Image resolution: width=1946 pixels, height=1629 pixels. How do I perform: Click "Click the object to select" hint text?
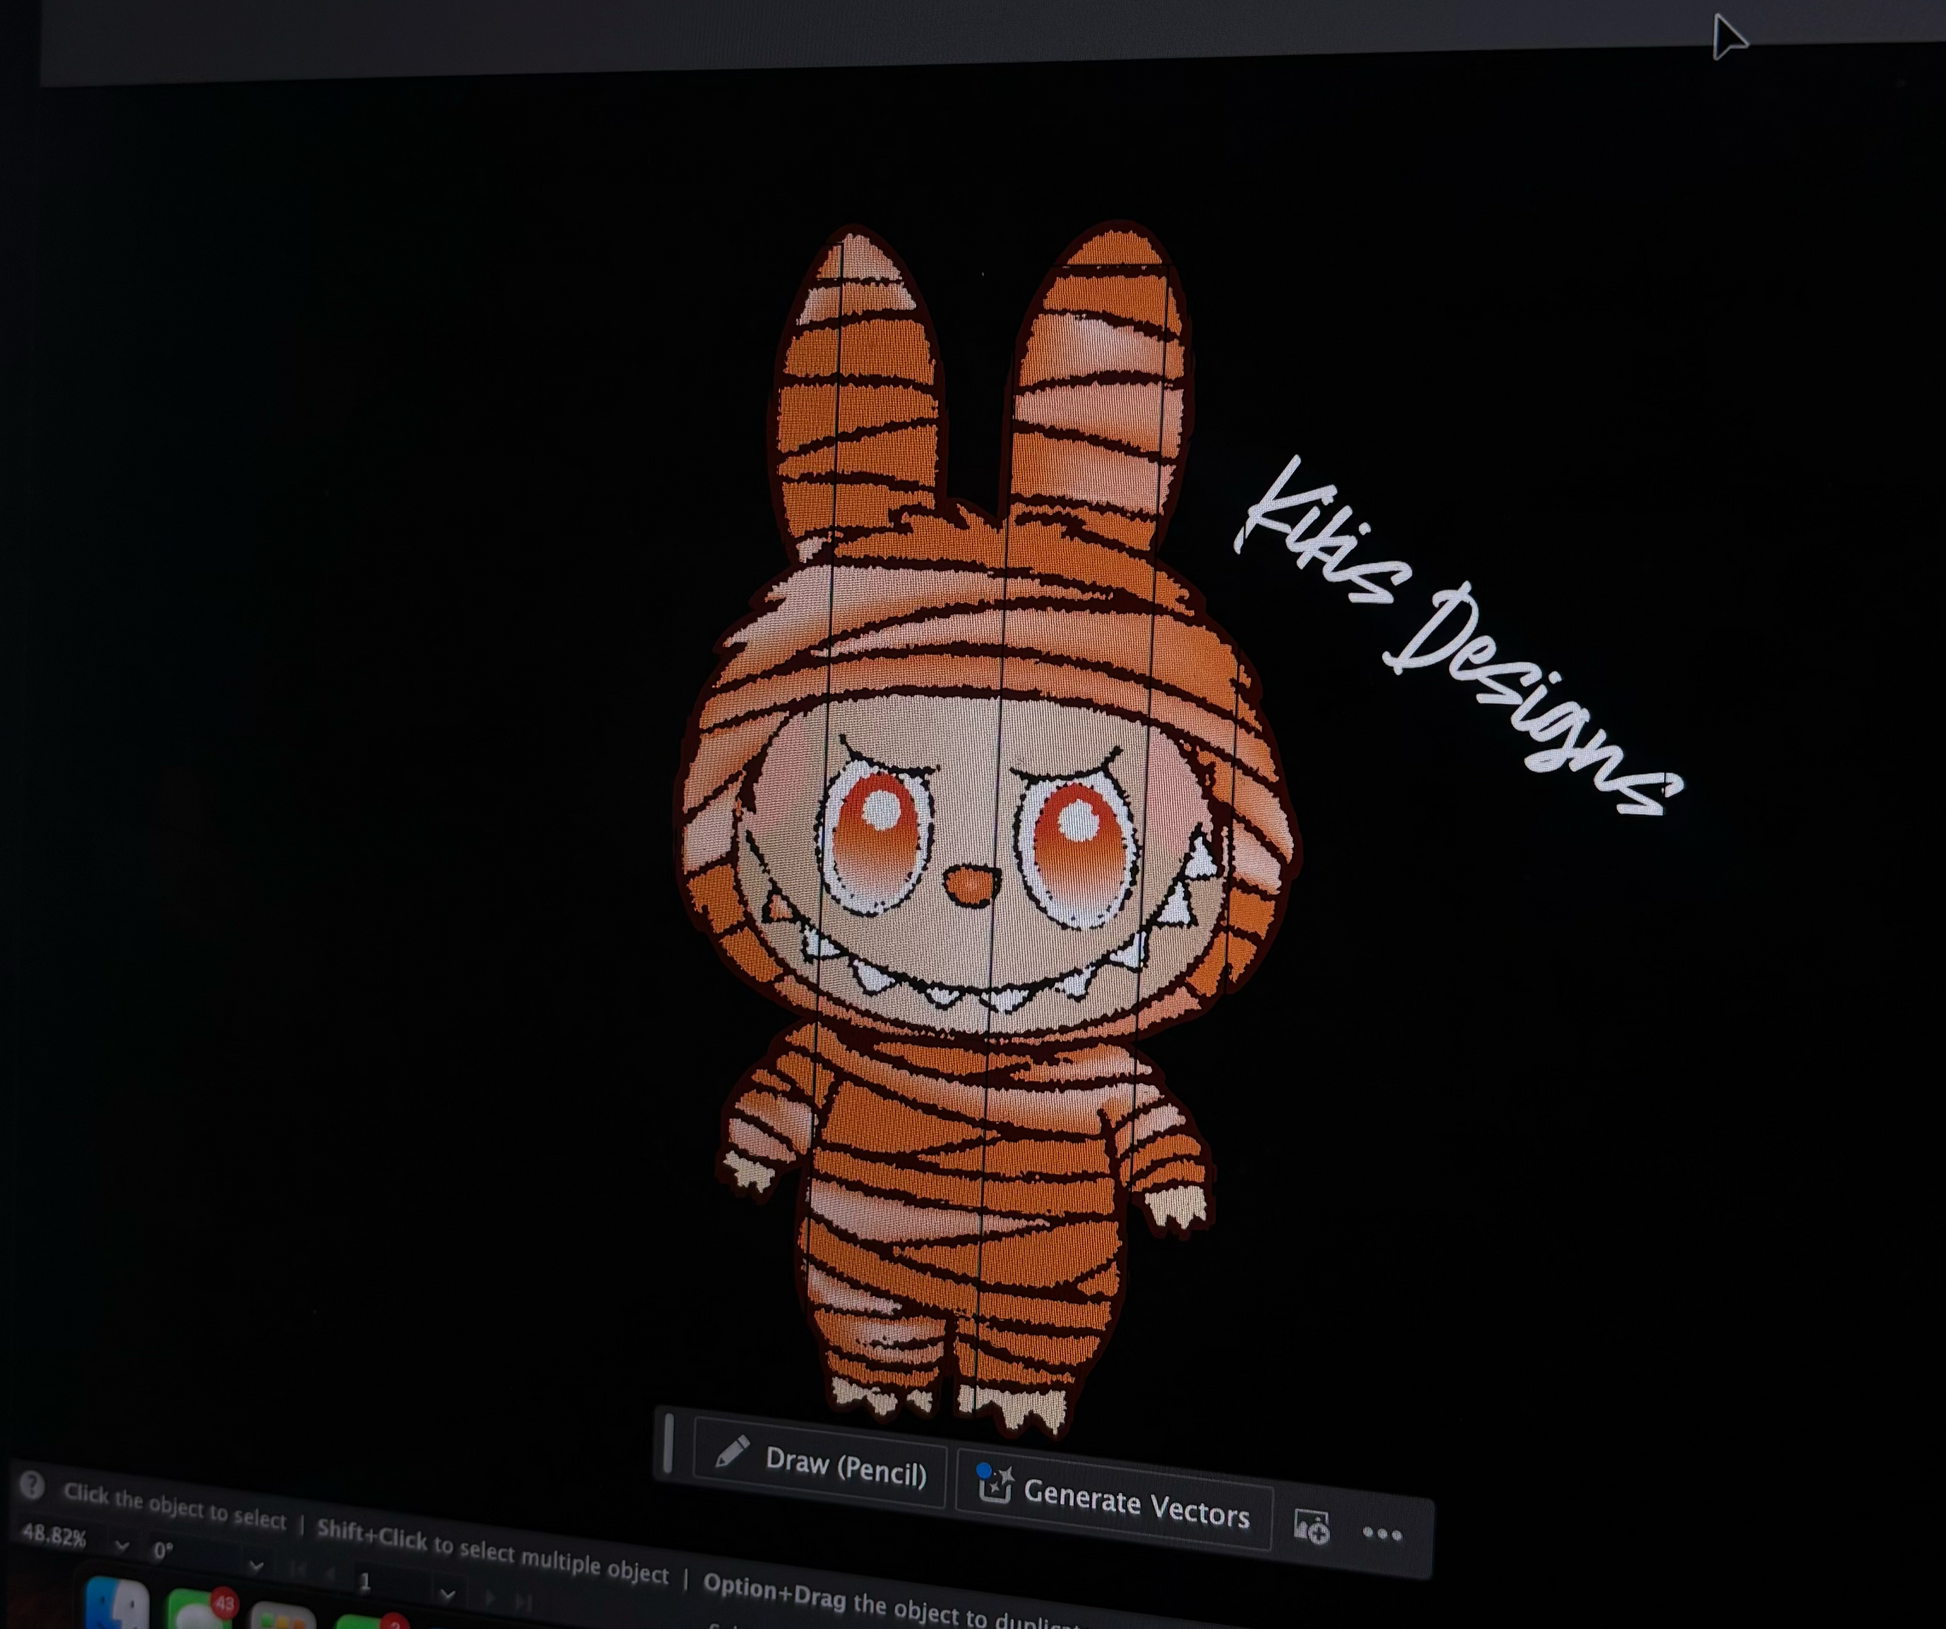coord(174,1506)
